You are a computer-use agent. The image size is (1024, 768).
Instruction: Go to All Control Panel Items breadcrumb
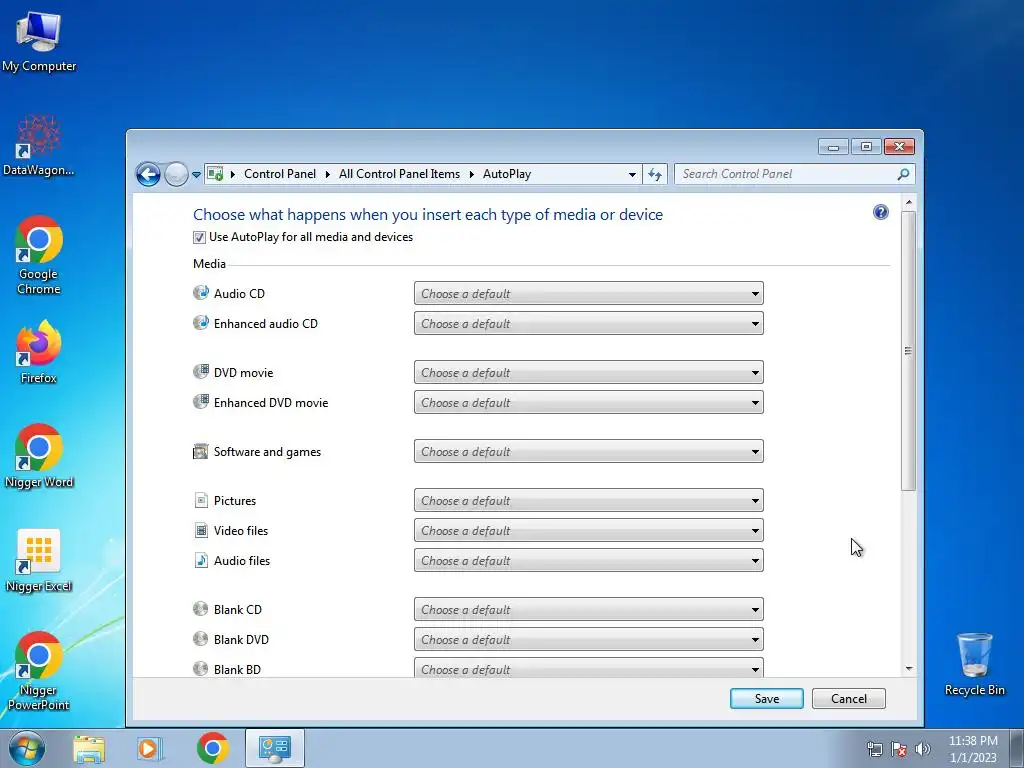coord(399,174)
